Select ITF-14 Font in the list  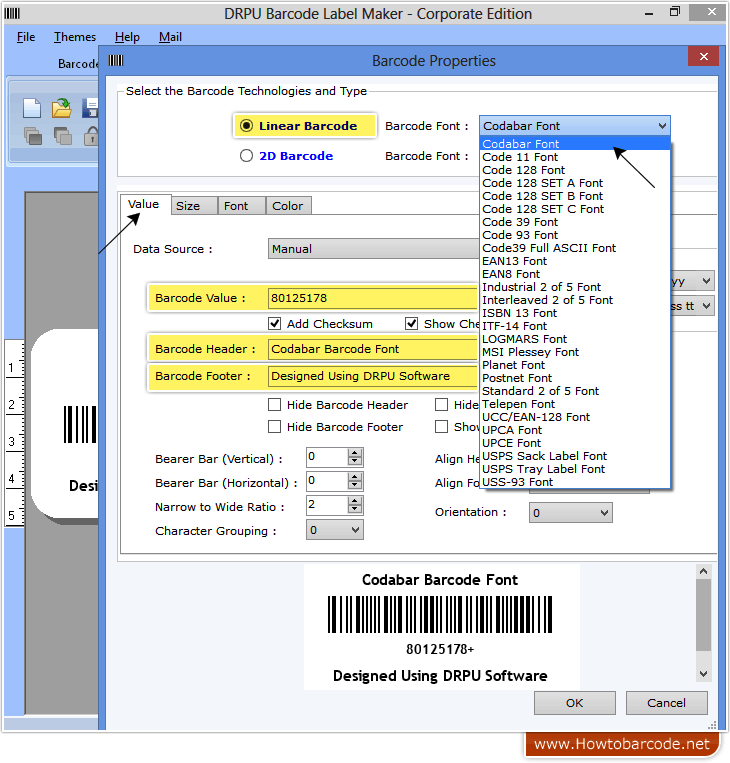click(575, 326)
